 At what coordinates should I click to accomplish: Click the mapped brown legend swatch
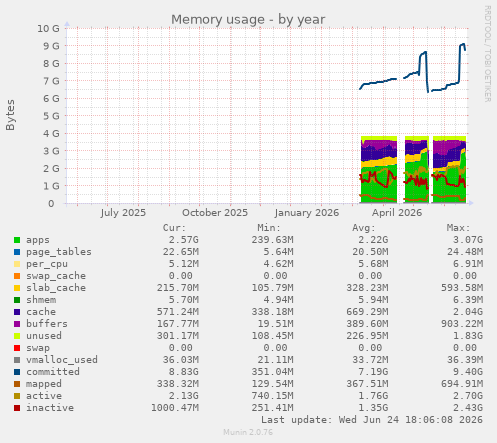coord(17,384)
